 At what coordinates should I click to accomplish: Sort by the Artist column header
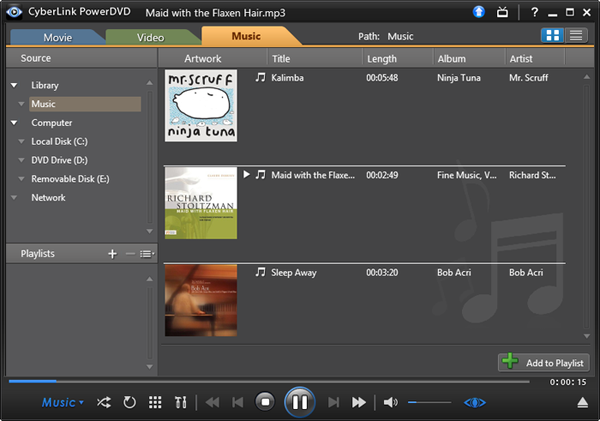[535, 59]
